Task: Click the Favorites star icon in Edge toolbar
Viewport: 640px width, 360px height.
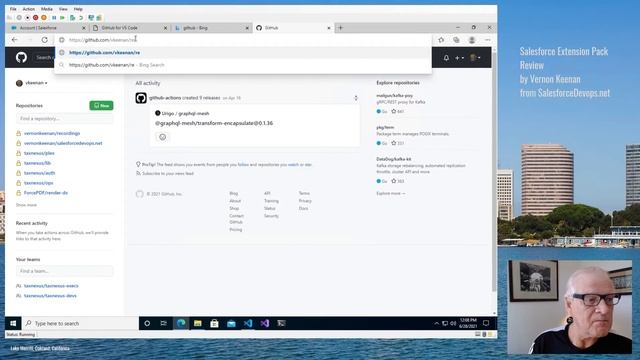Action: click(x=441, y=40)
